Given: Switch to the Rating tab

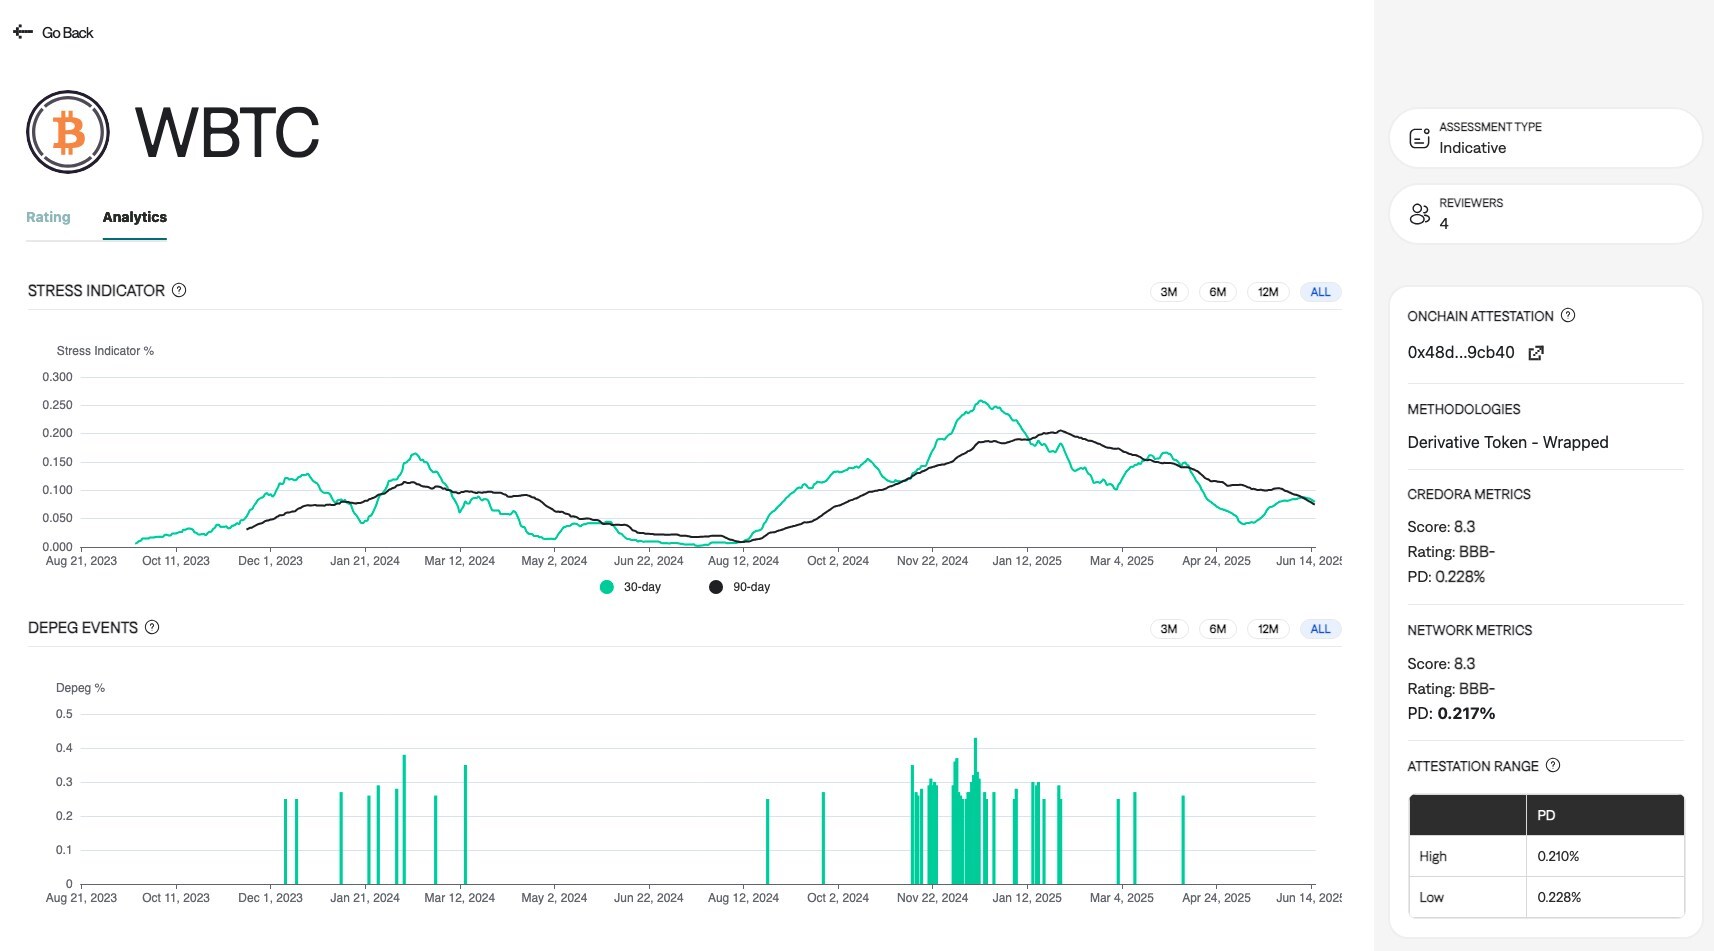Looking at the screenshot, I should coord(48,217).
